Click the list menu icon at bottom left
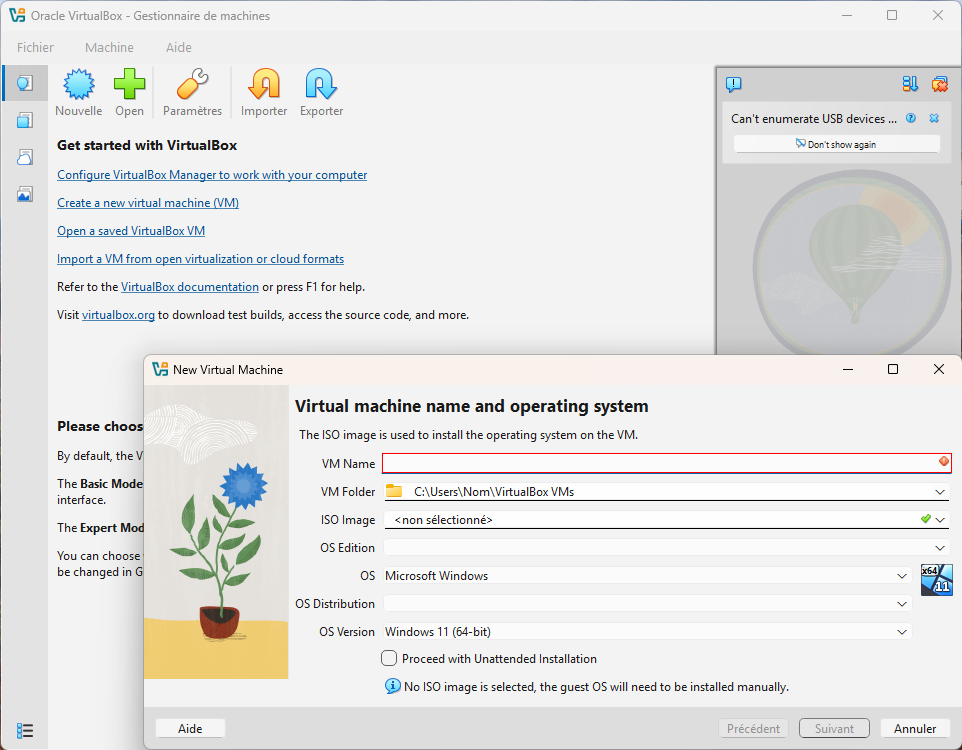962x750 pixels. point(25,730)
